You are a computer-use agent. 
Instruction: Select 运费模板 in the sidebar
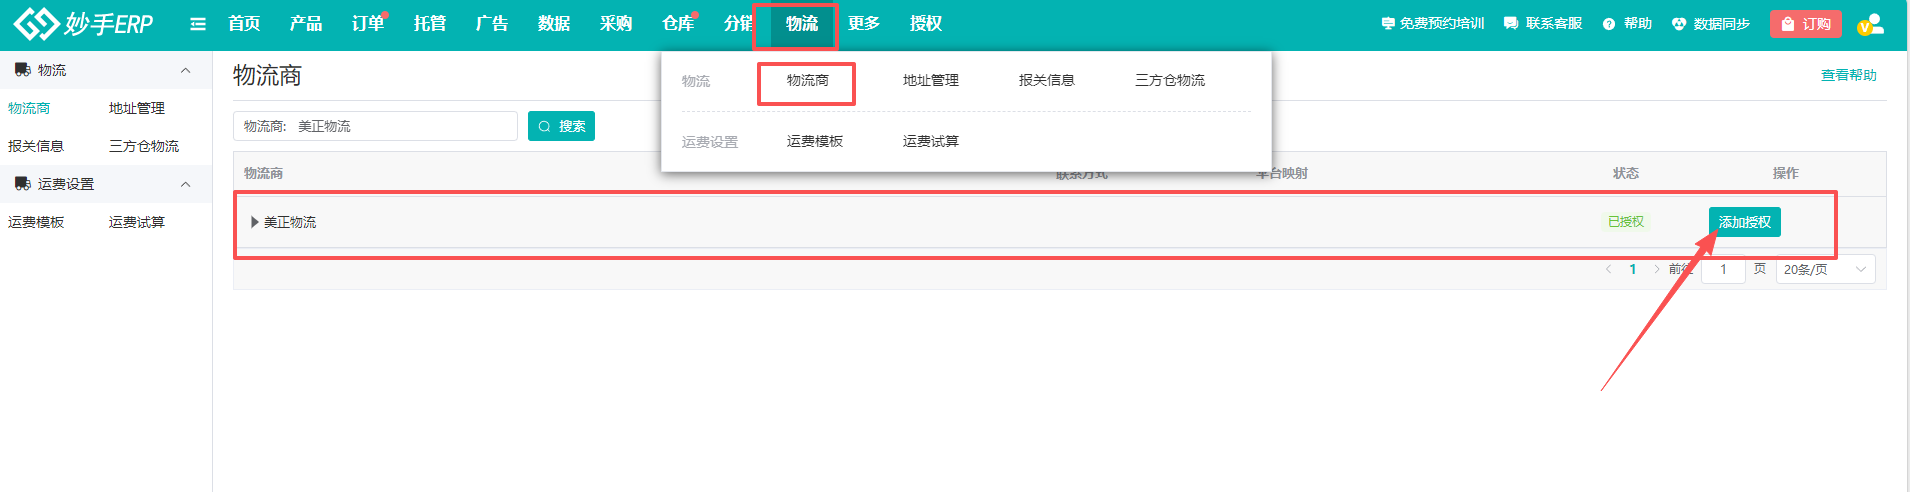pos(36,222)
